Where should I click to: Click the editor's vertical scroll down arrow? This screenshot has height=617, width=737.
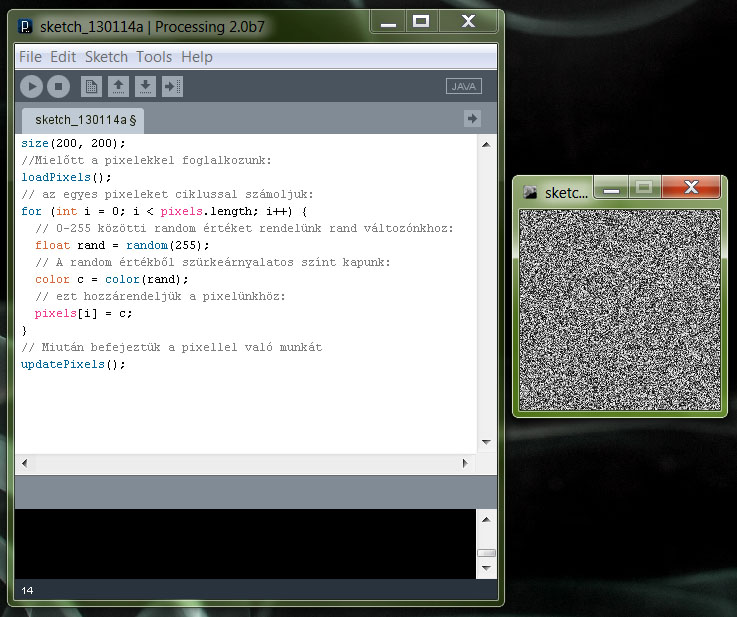486,441
